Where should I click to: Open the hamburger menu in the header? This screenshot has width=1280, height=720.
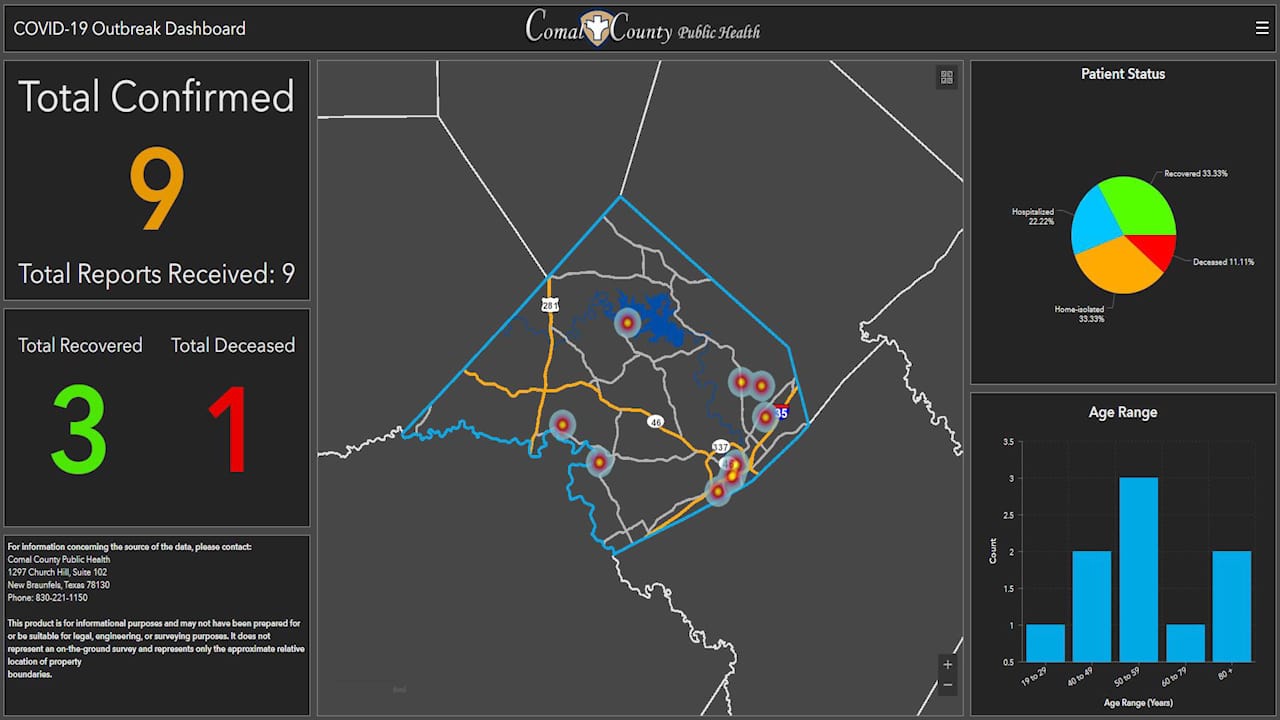(x=1262, y=28)
